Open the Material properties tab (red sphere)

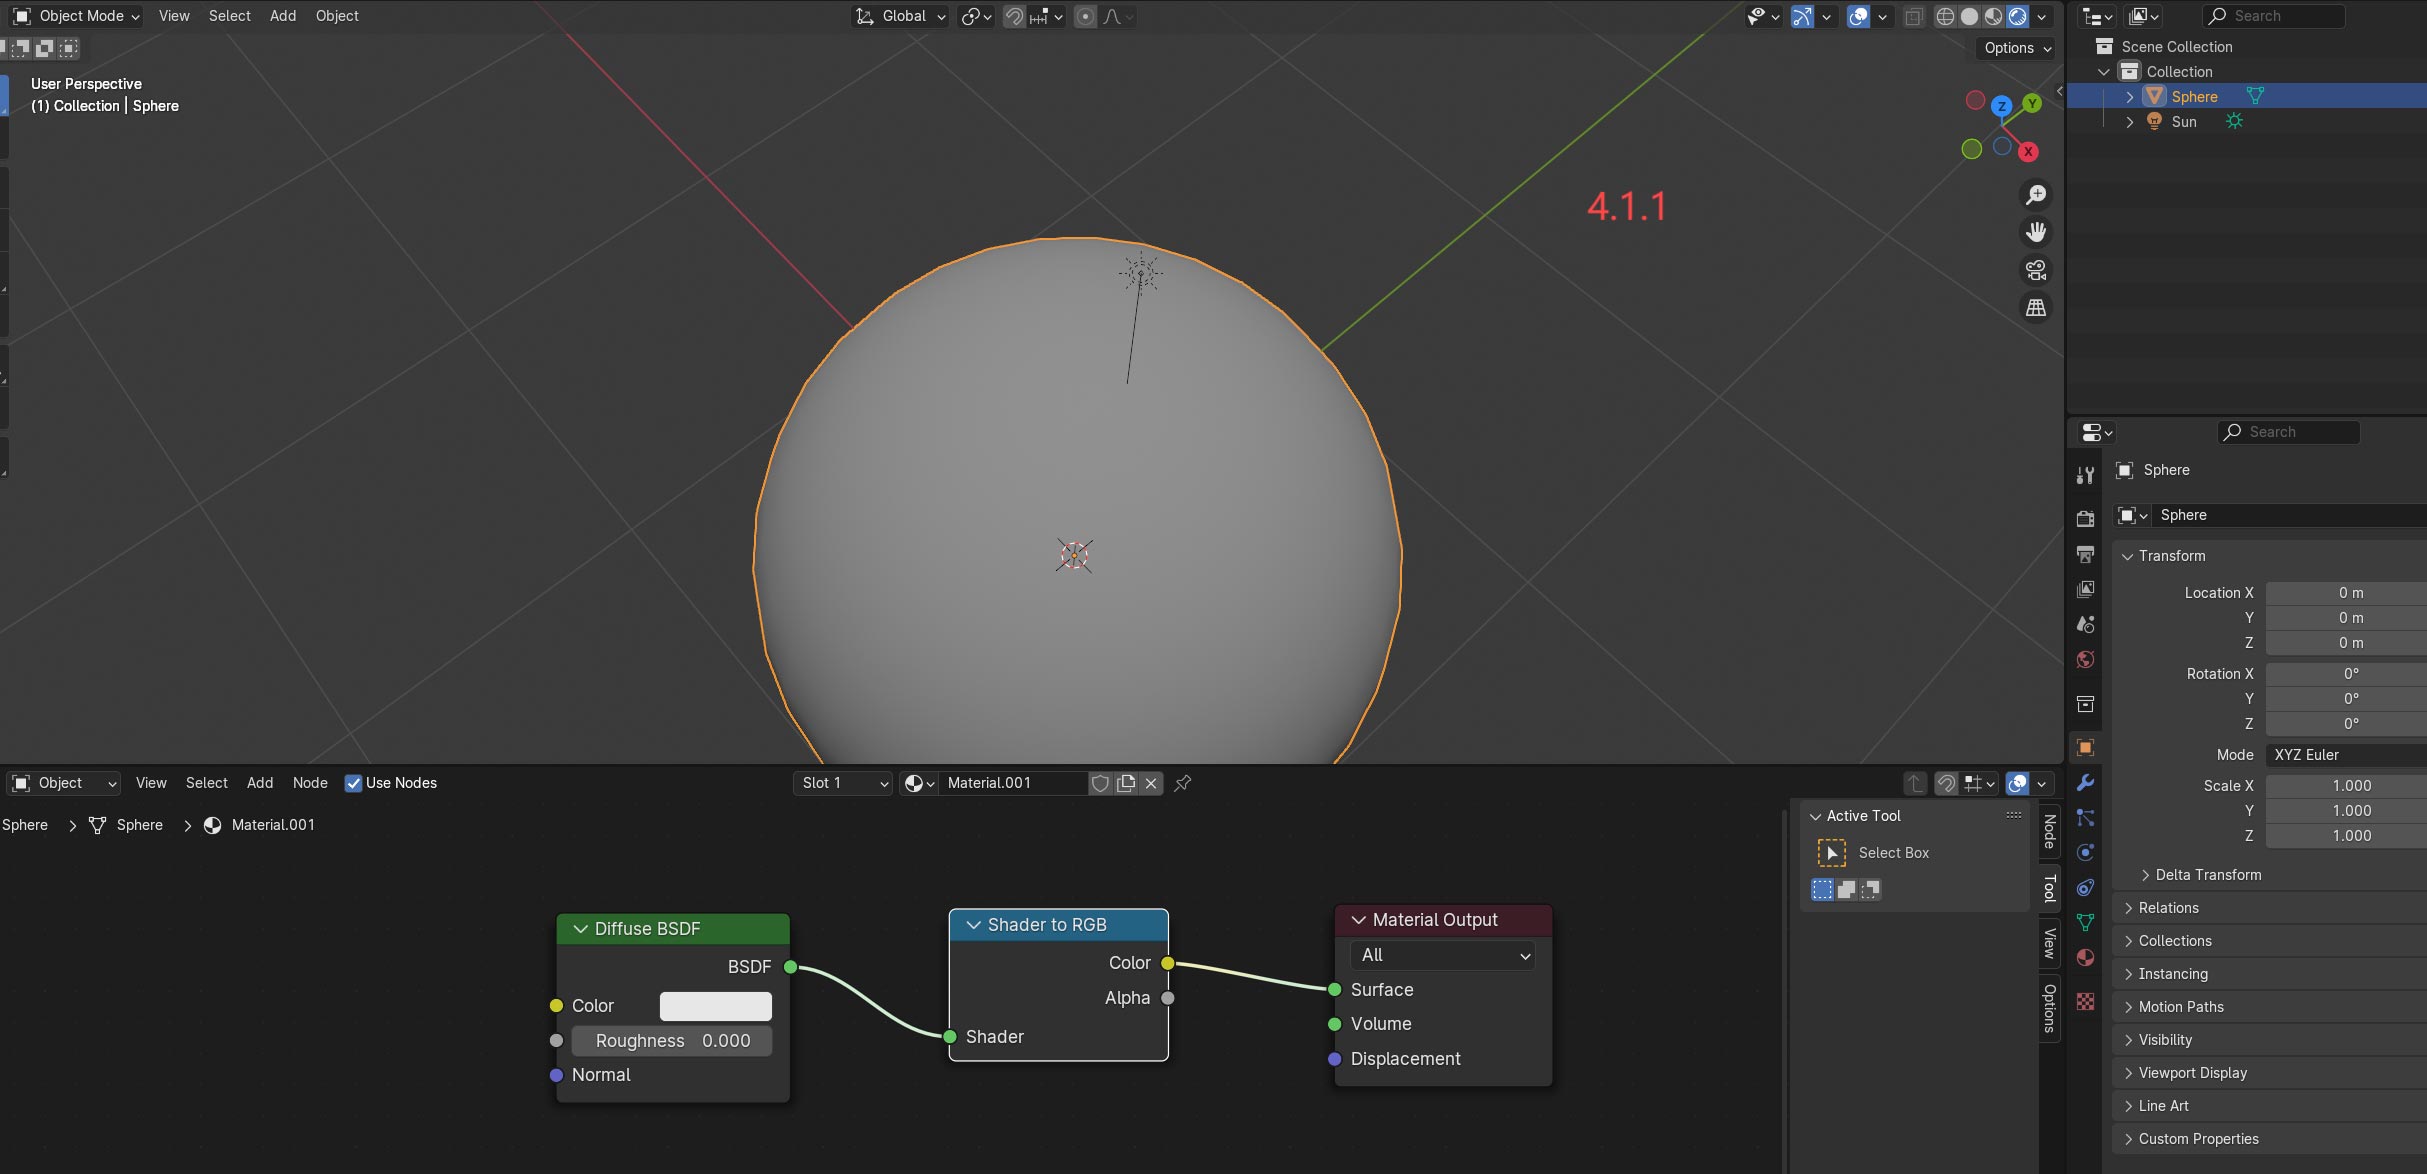[x=2085, y=957]
